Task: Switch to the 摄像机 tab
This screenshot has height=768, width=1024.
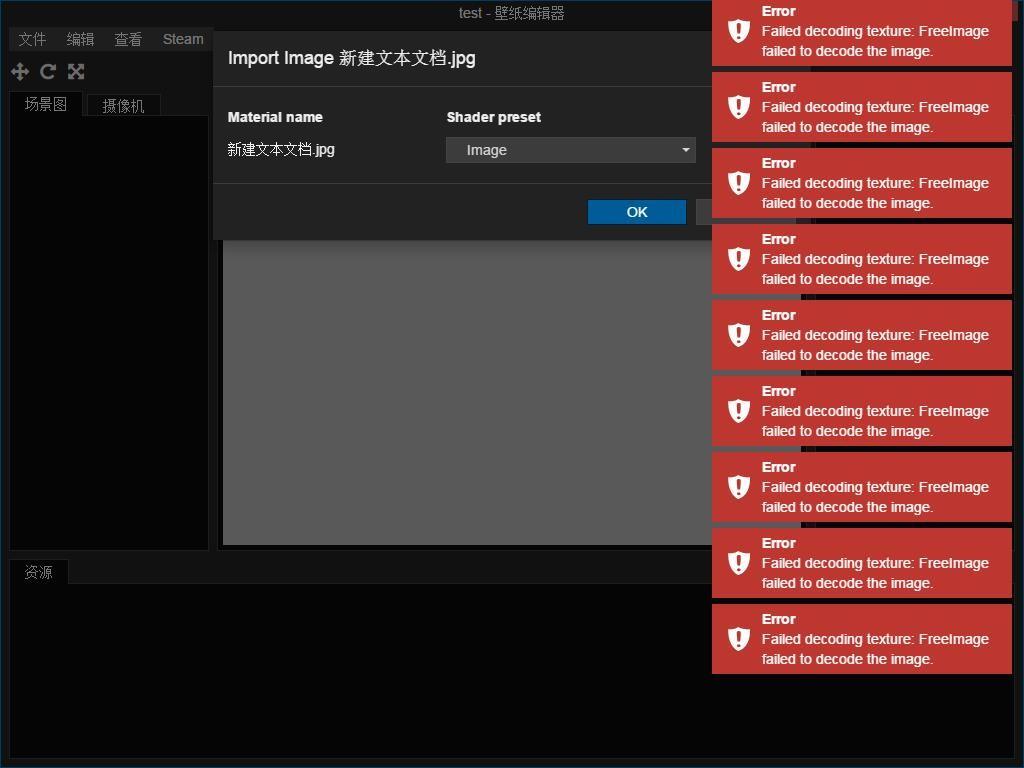Action: tap(122, 103)
